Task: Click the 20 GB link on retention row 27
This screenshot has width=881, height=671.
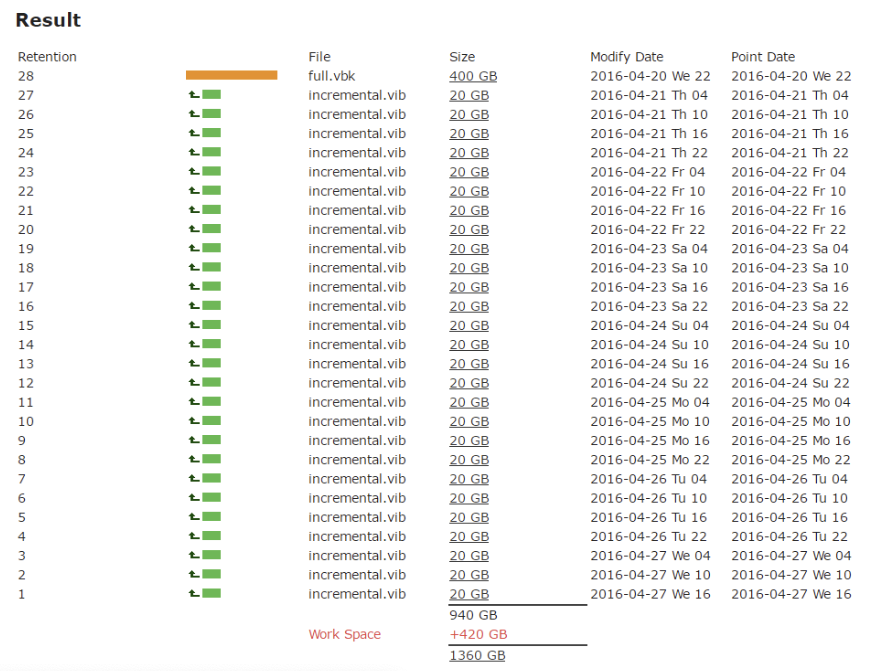Action: tap(468, 95)
